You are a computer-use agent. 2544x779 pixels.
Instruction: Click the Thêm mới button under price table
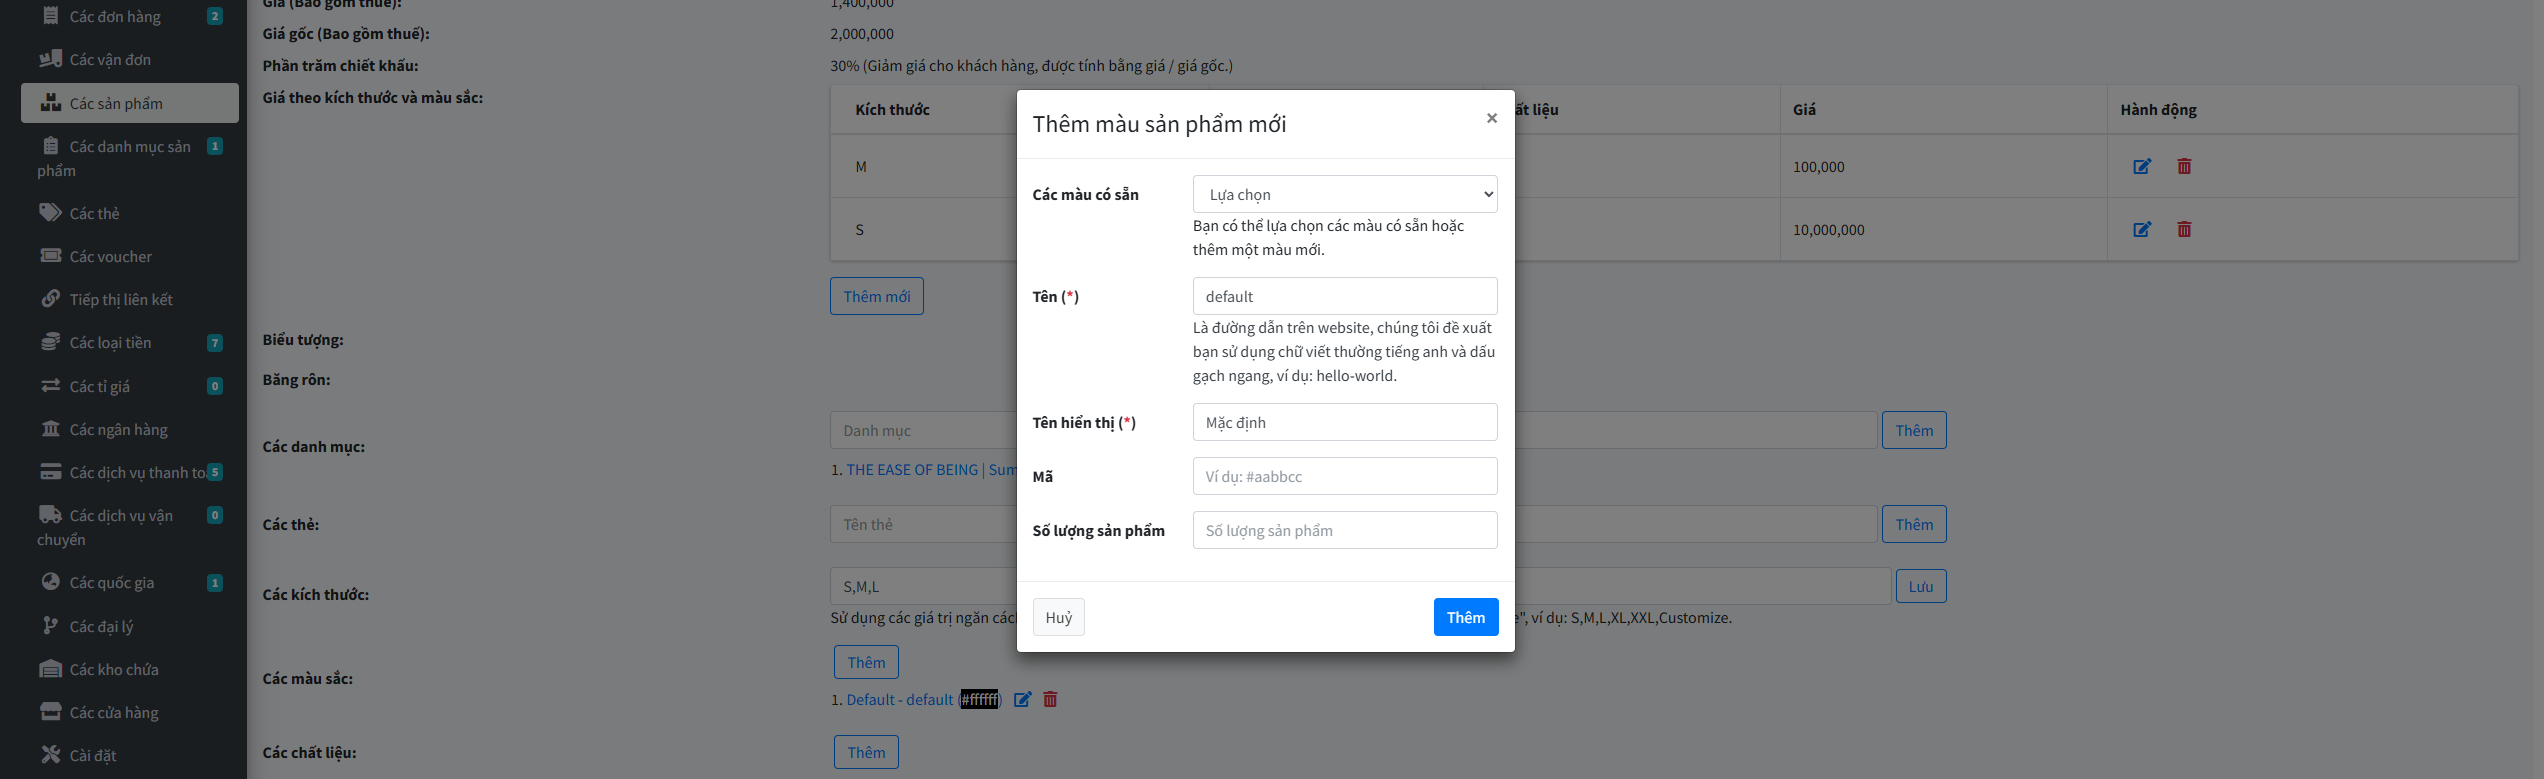[876, 297]
